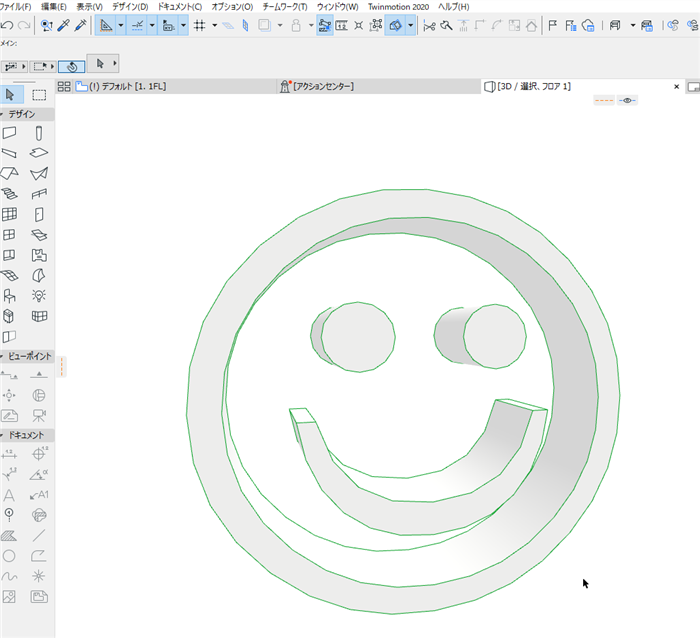Click the scissors Trim icon

click(429, 26)
